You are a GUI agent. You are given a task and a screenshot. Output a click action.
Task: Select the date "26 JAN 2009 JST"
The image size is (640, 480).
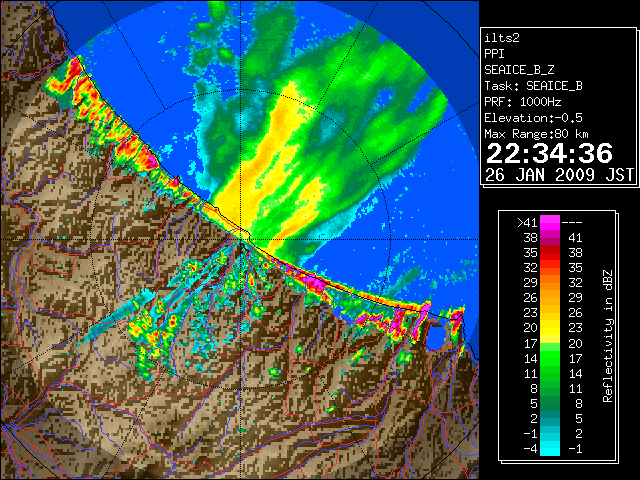coord(559,175)
